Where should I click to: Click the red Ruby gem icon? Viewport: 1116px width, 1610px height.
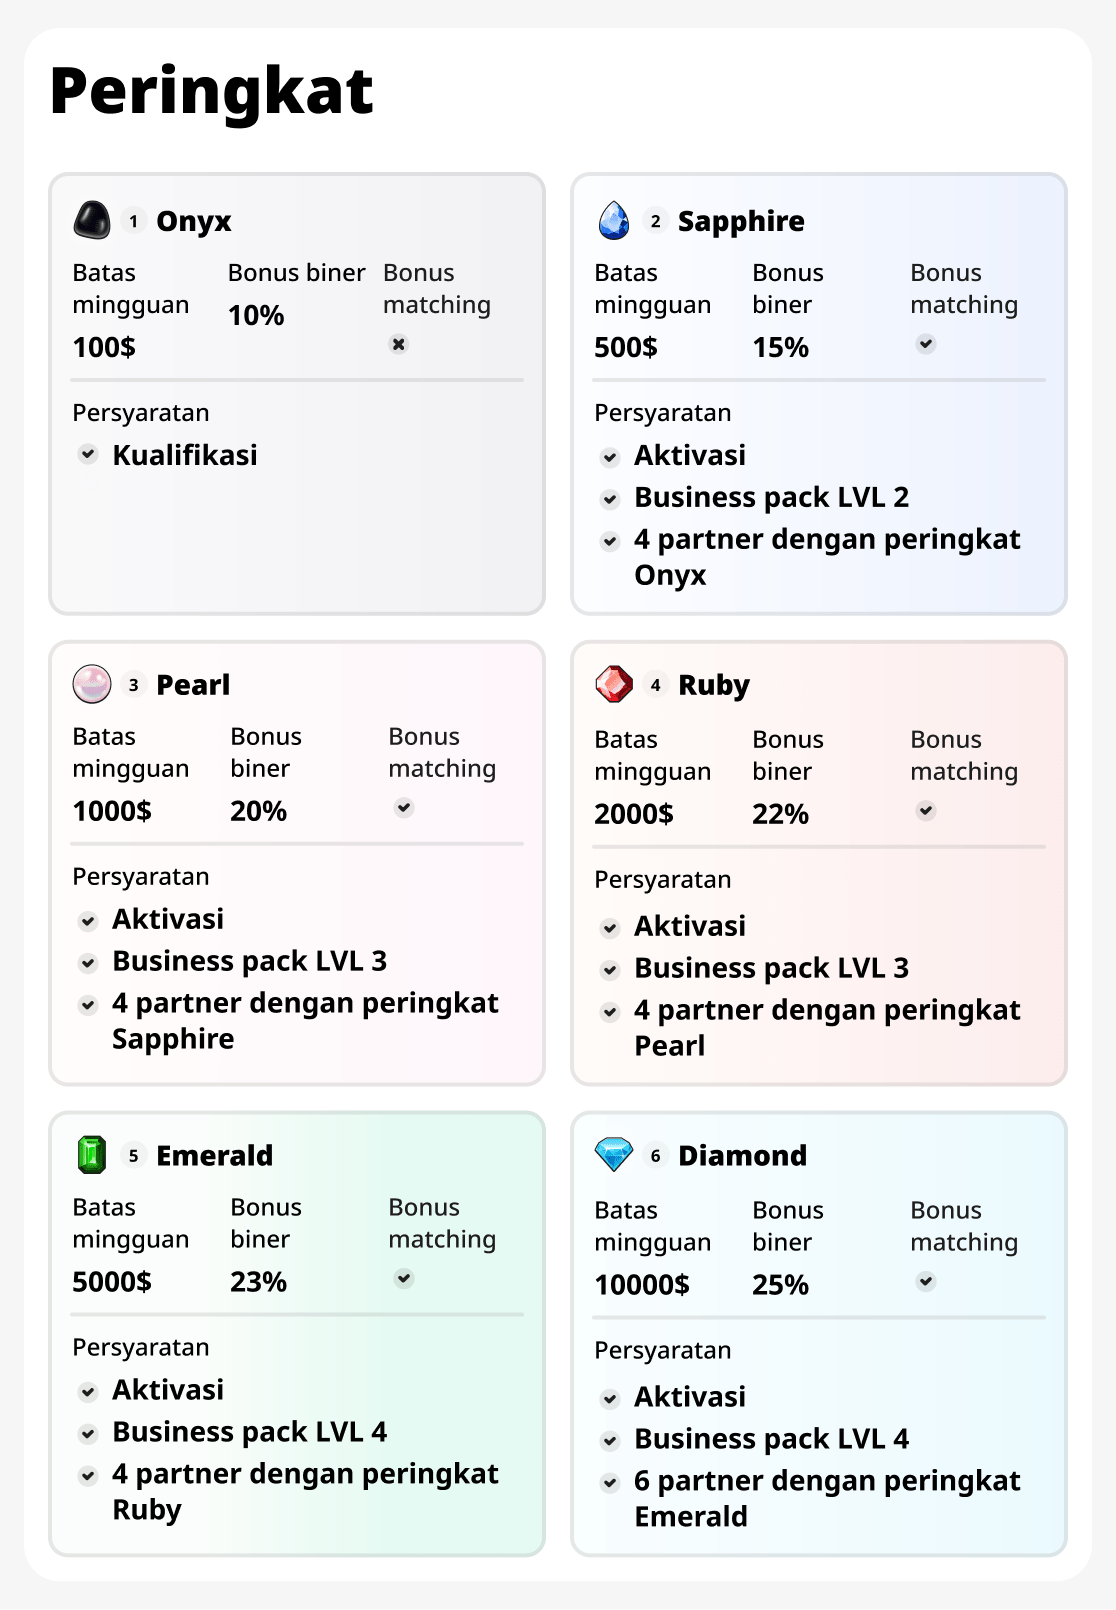point(614,684)
